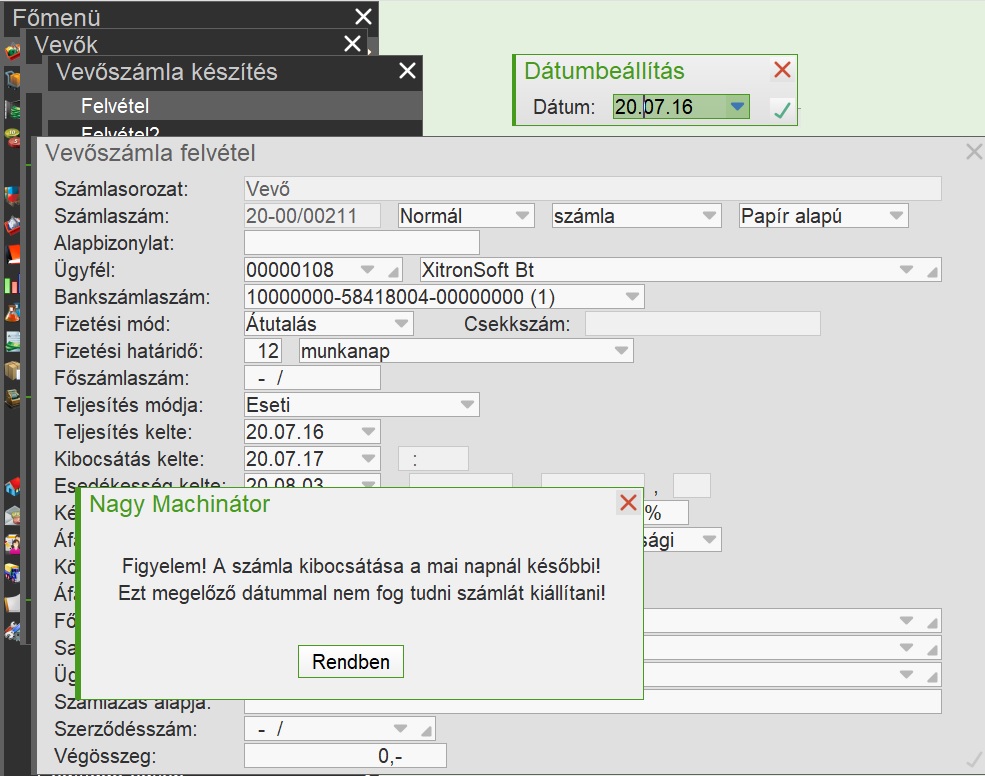Open the red house icon in sidebar
The height and width of the screenshot is (776, 985).
pos(12,487)
